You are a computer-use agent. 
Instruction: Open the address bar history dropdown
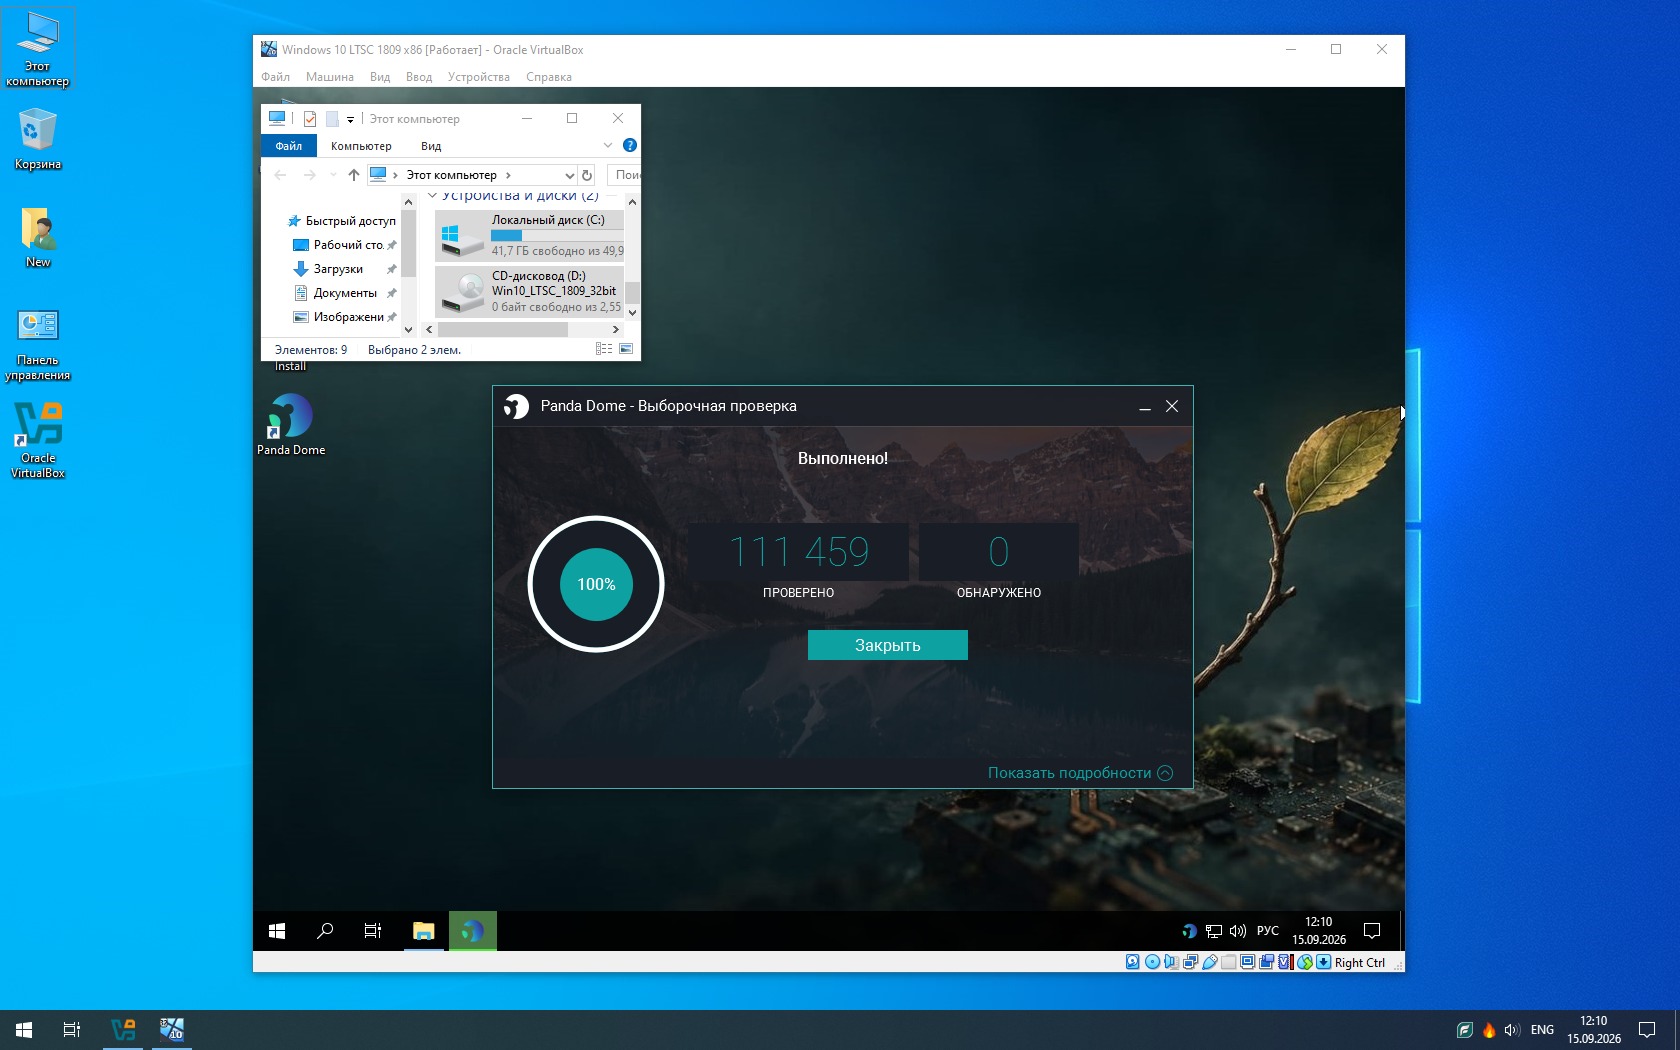569,175
